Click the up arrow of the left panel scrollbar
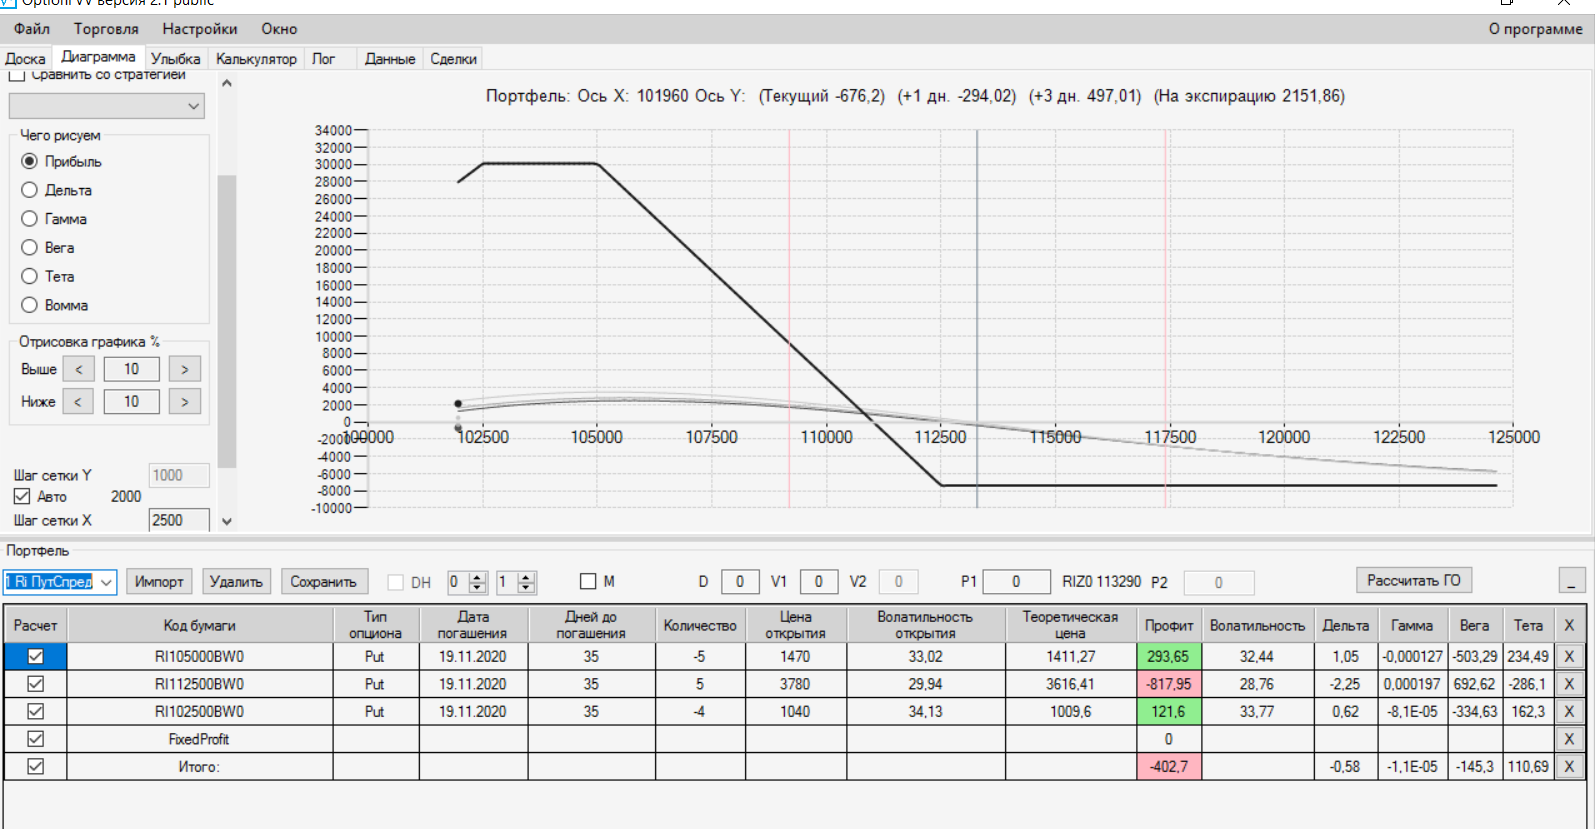Image resolution: width=1595 pixels, height=829 pixels. pos(227,83)
